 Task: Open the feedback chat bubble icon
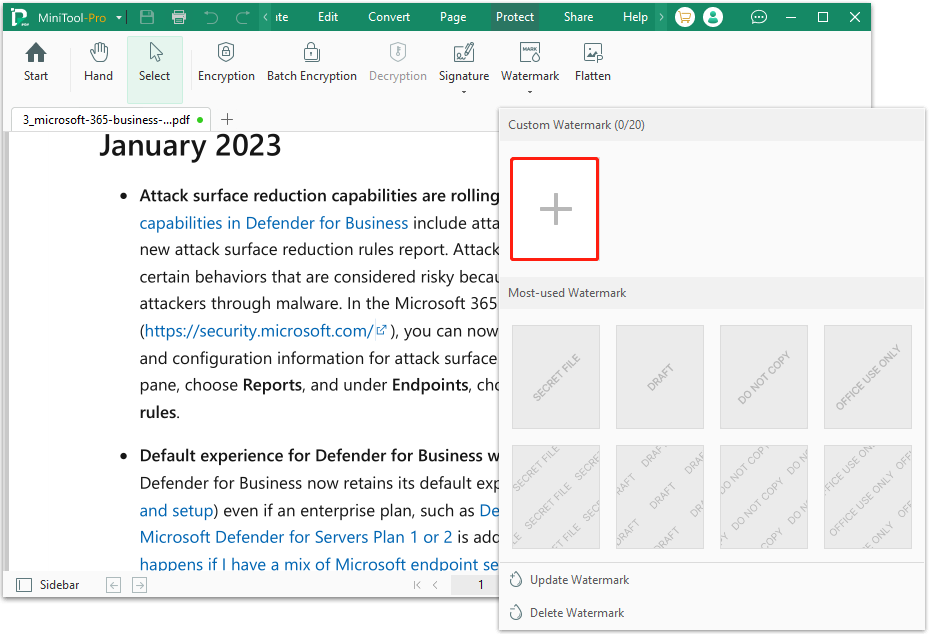click(758, 17)
